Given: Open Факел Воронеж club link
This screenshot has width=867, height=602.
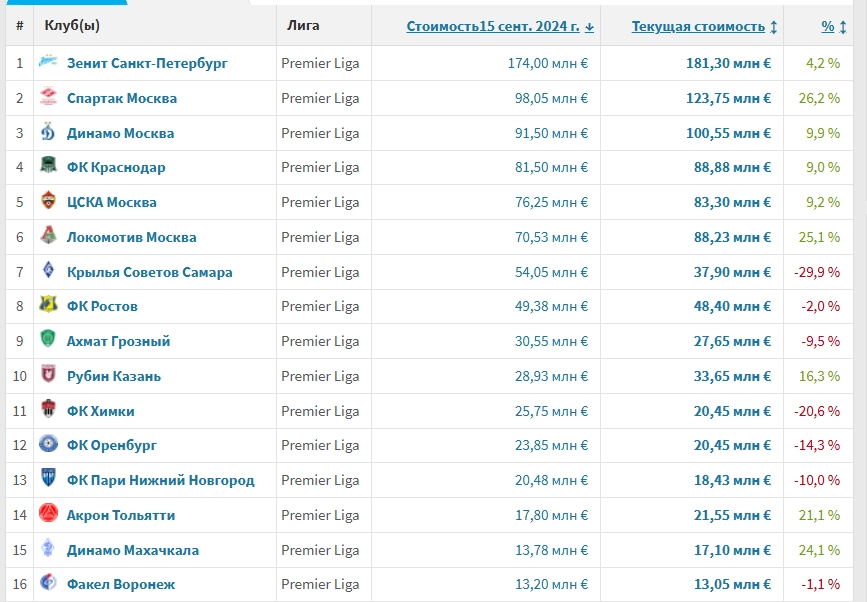Looking at the screenshot, I should pos(121,584).
